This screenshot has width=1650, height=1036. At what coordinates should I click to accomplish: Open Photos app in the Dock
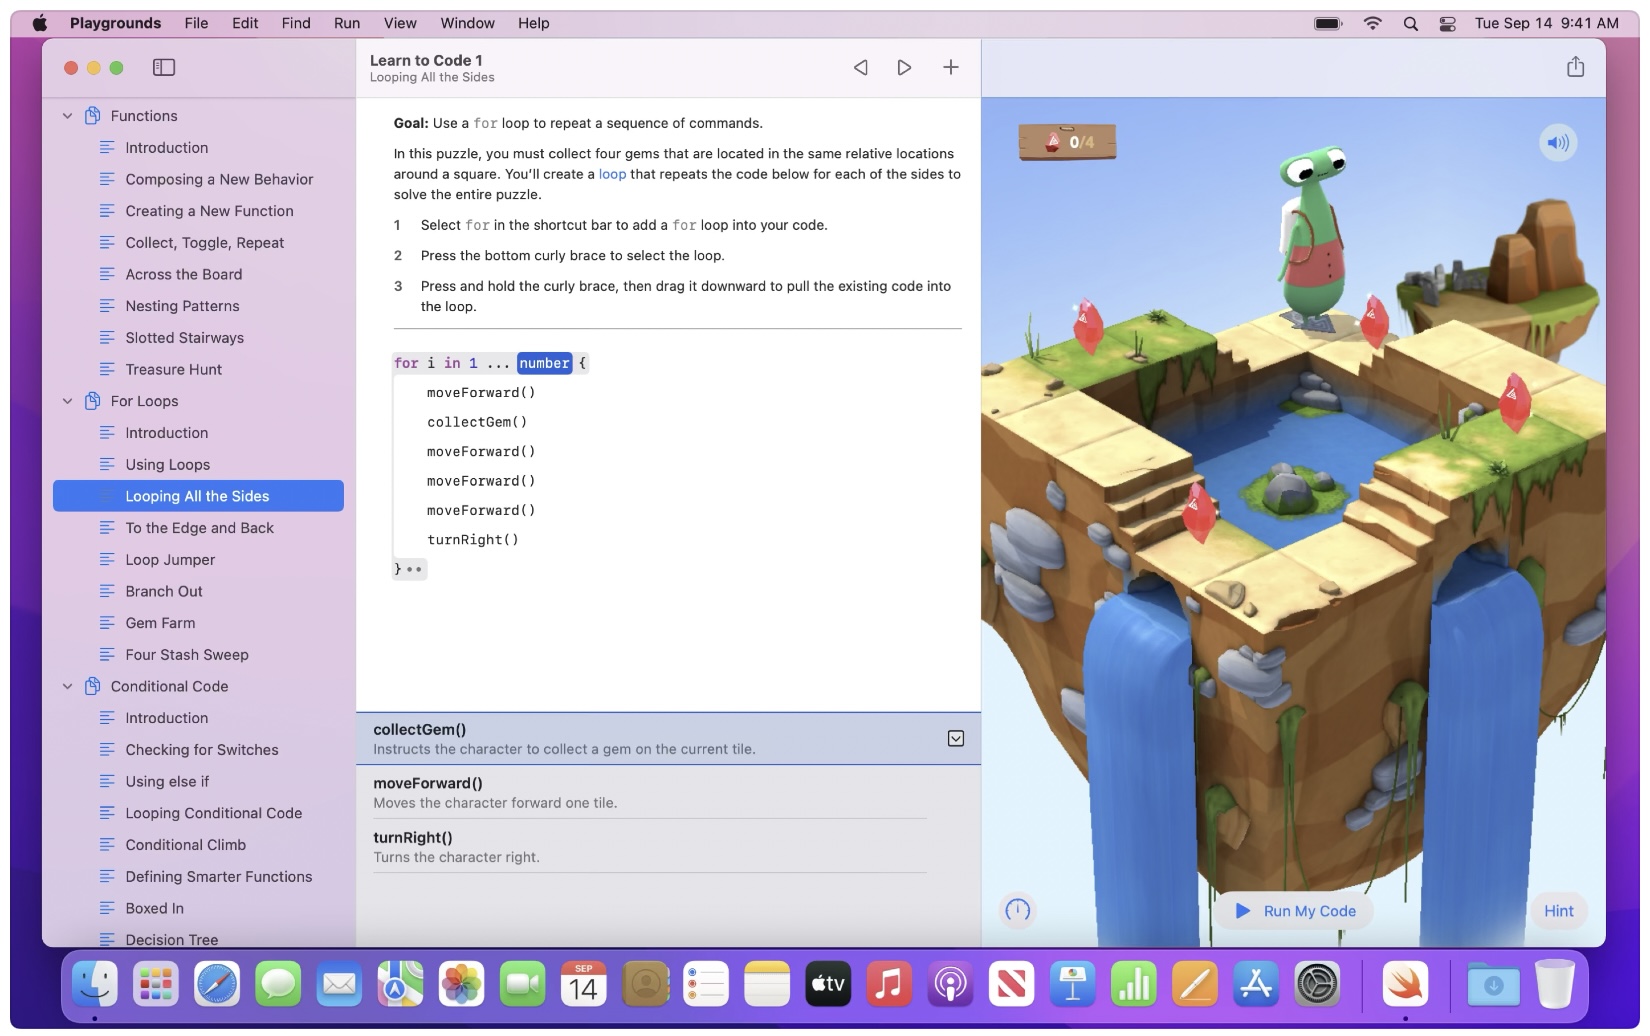pos(461,985)
